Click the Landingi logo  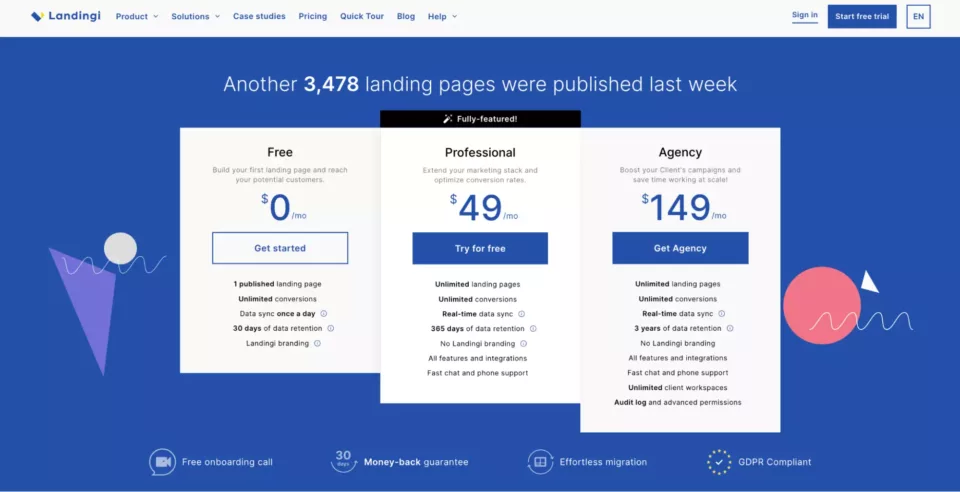pos(66,16)
